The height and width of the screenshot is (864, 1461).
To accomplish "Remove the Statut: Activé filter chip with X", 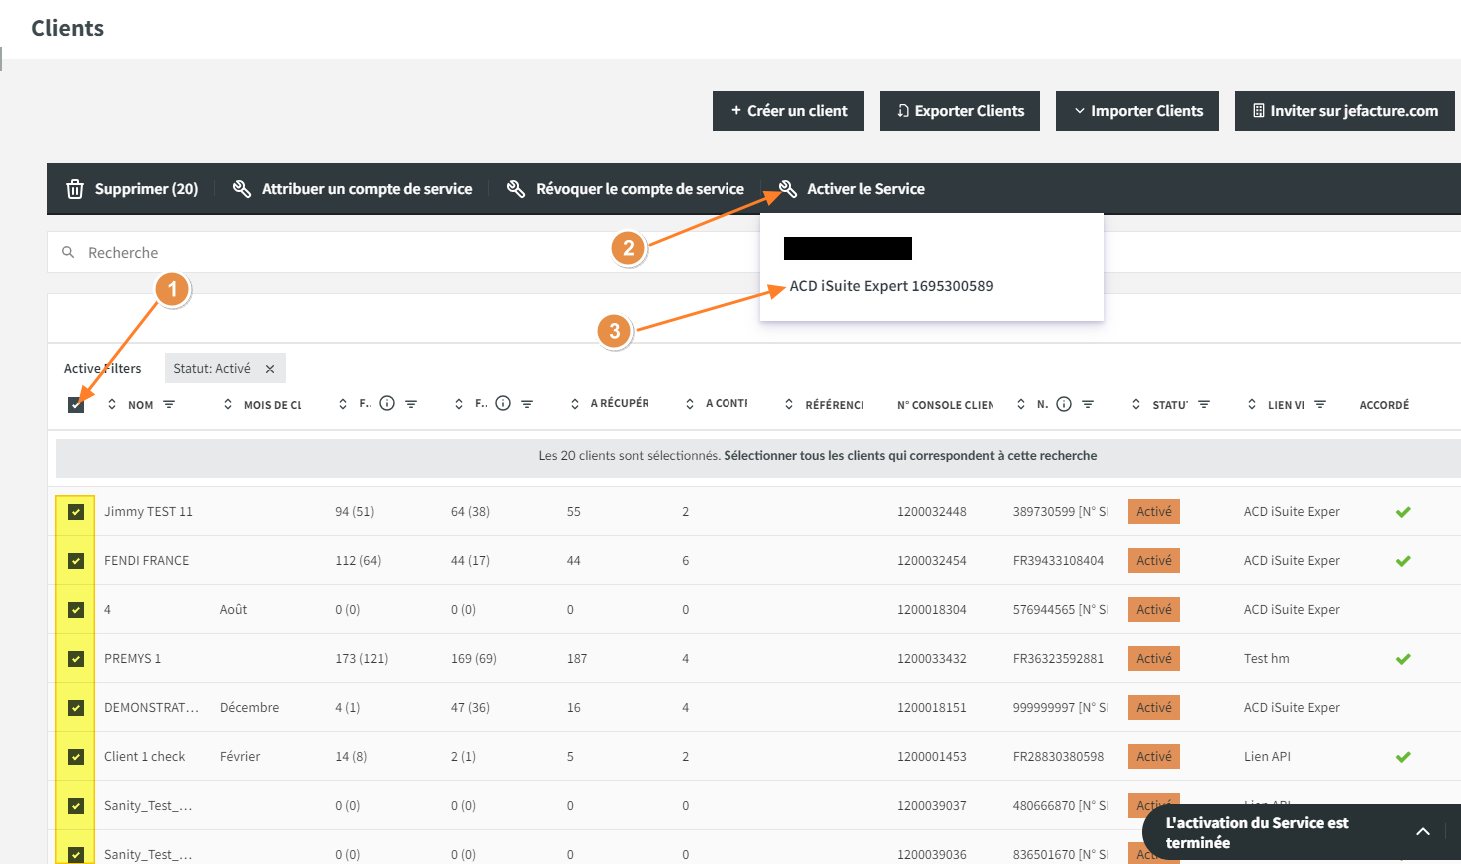I will point(270,369).
